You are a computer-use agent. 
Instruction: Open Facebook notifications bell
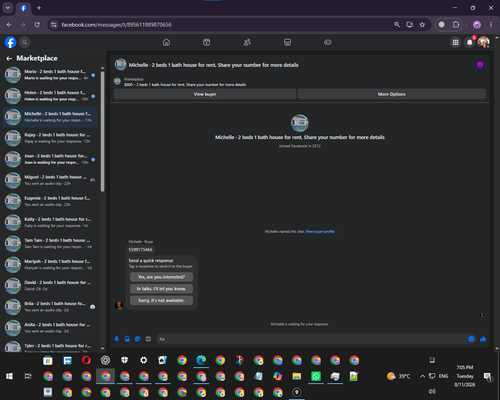[470, 42]
